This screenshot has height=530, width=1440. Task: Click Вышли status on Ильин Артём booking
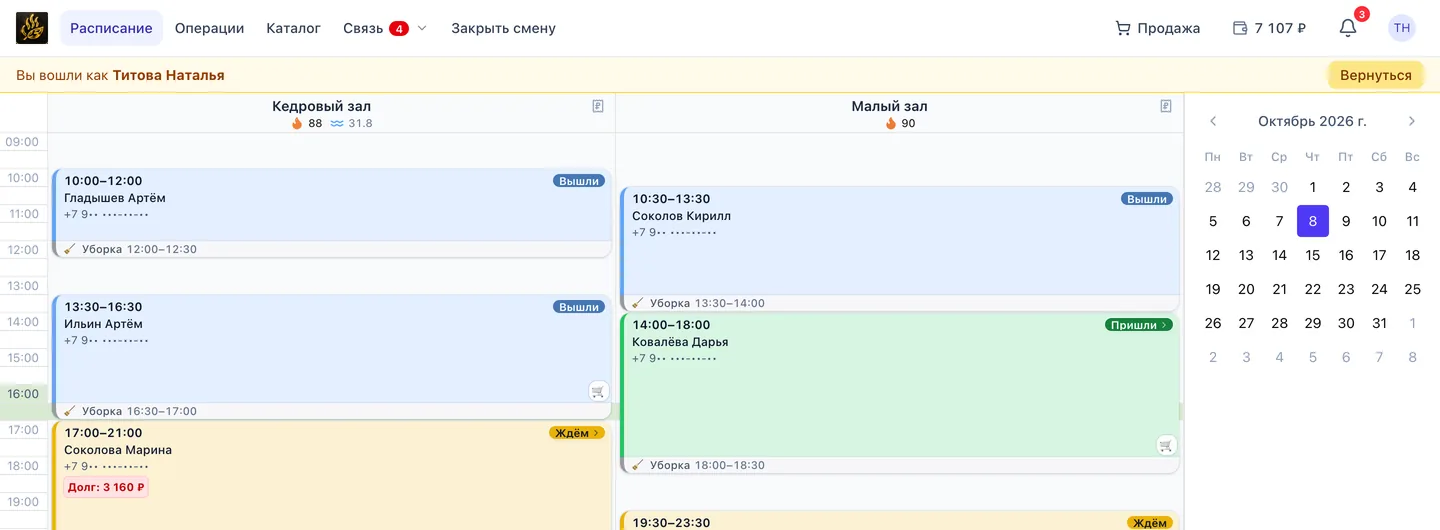[x=579, y=307]
